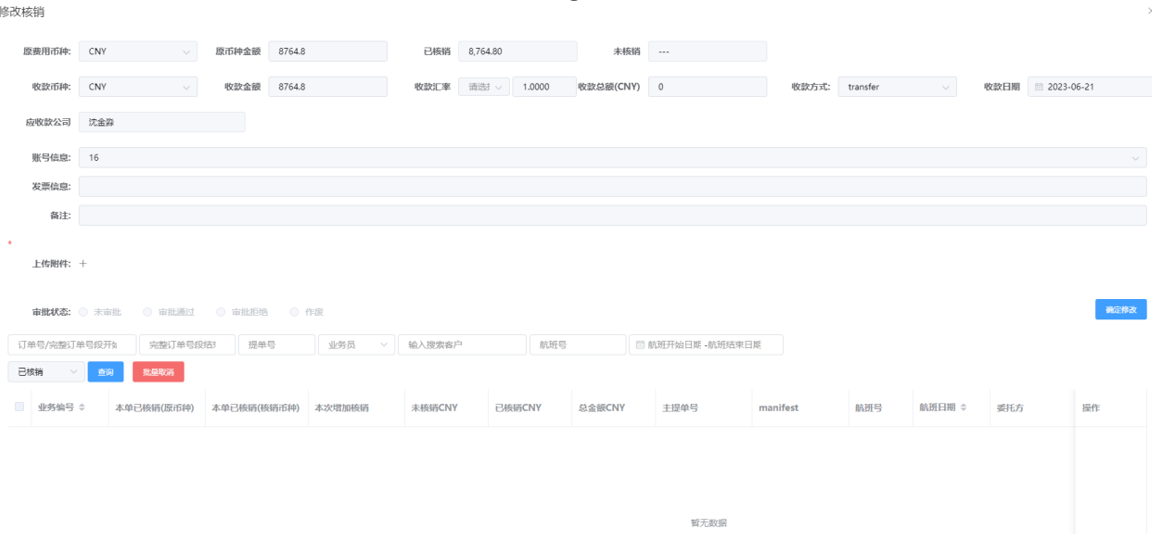Click the order number end search field
Screen dimensions: 1152x534
coord(187,344)
